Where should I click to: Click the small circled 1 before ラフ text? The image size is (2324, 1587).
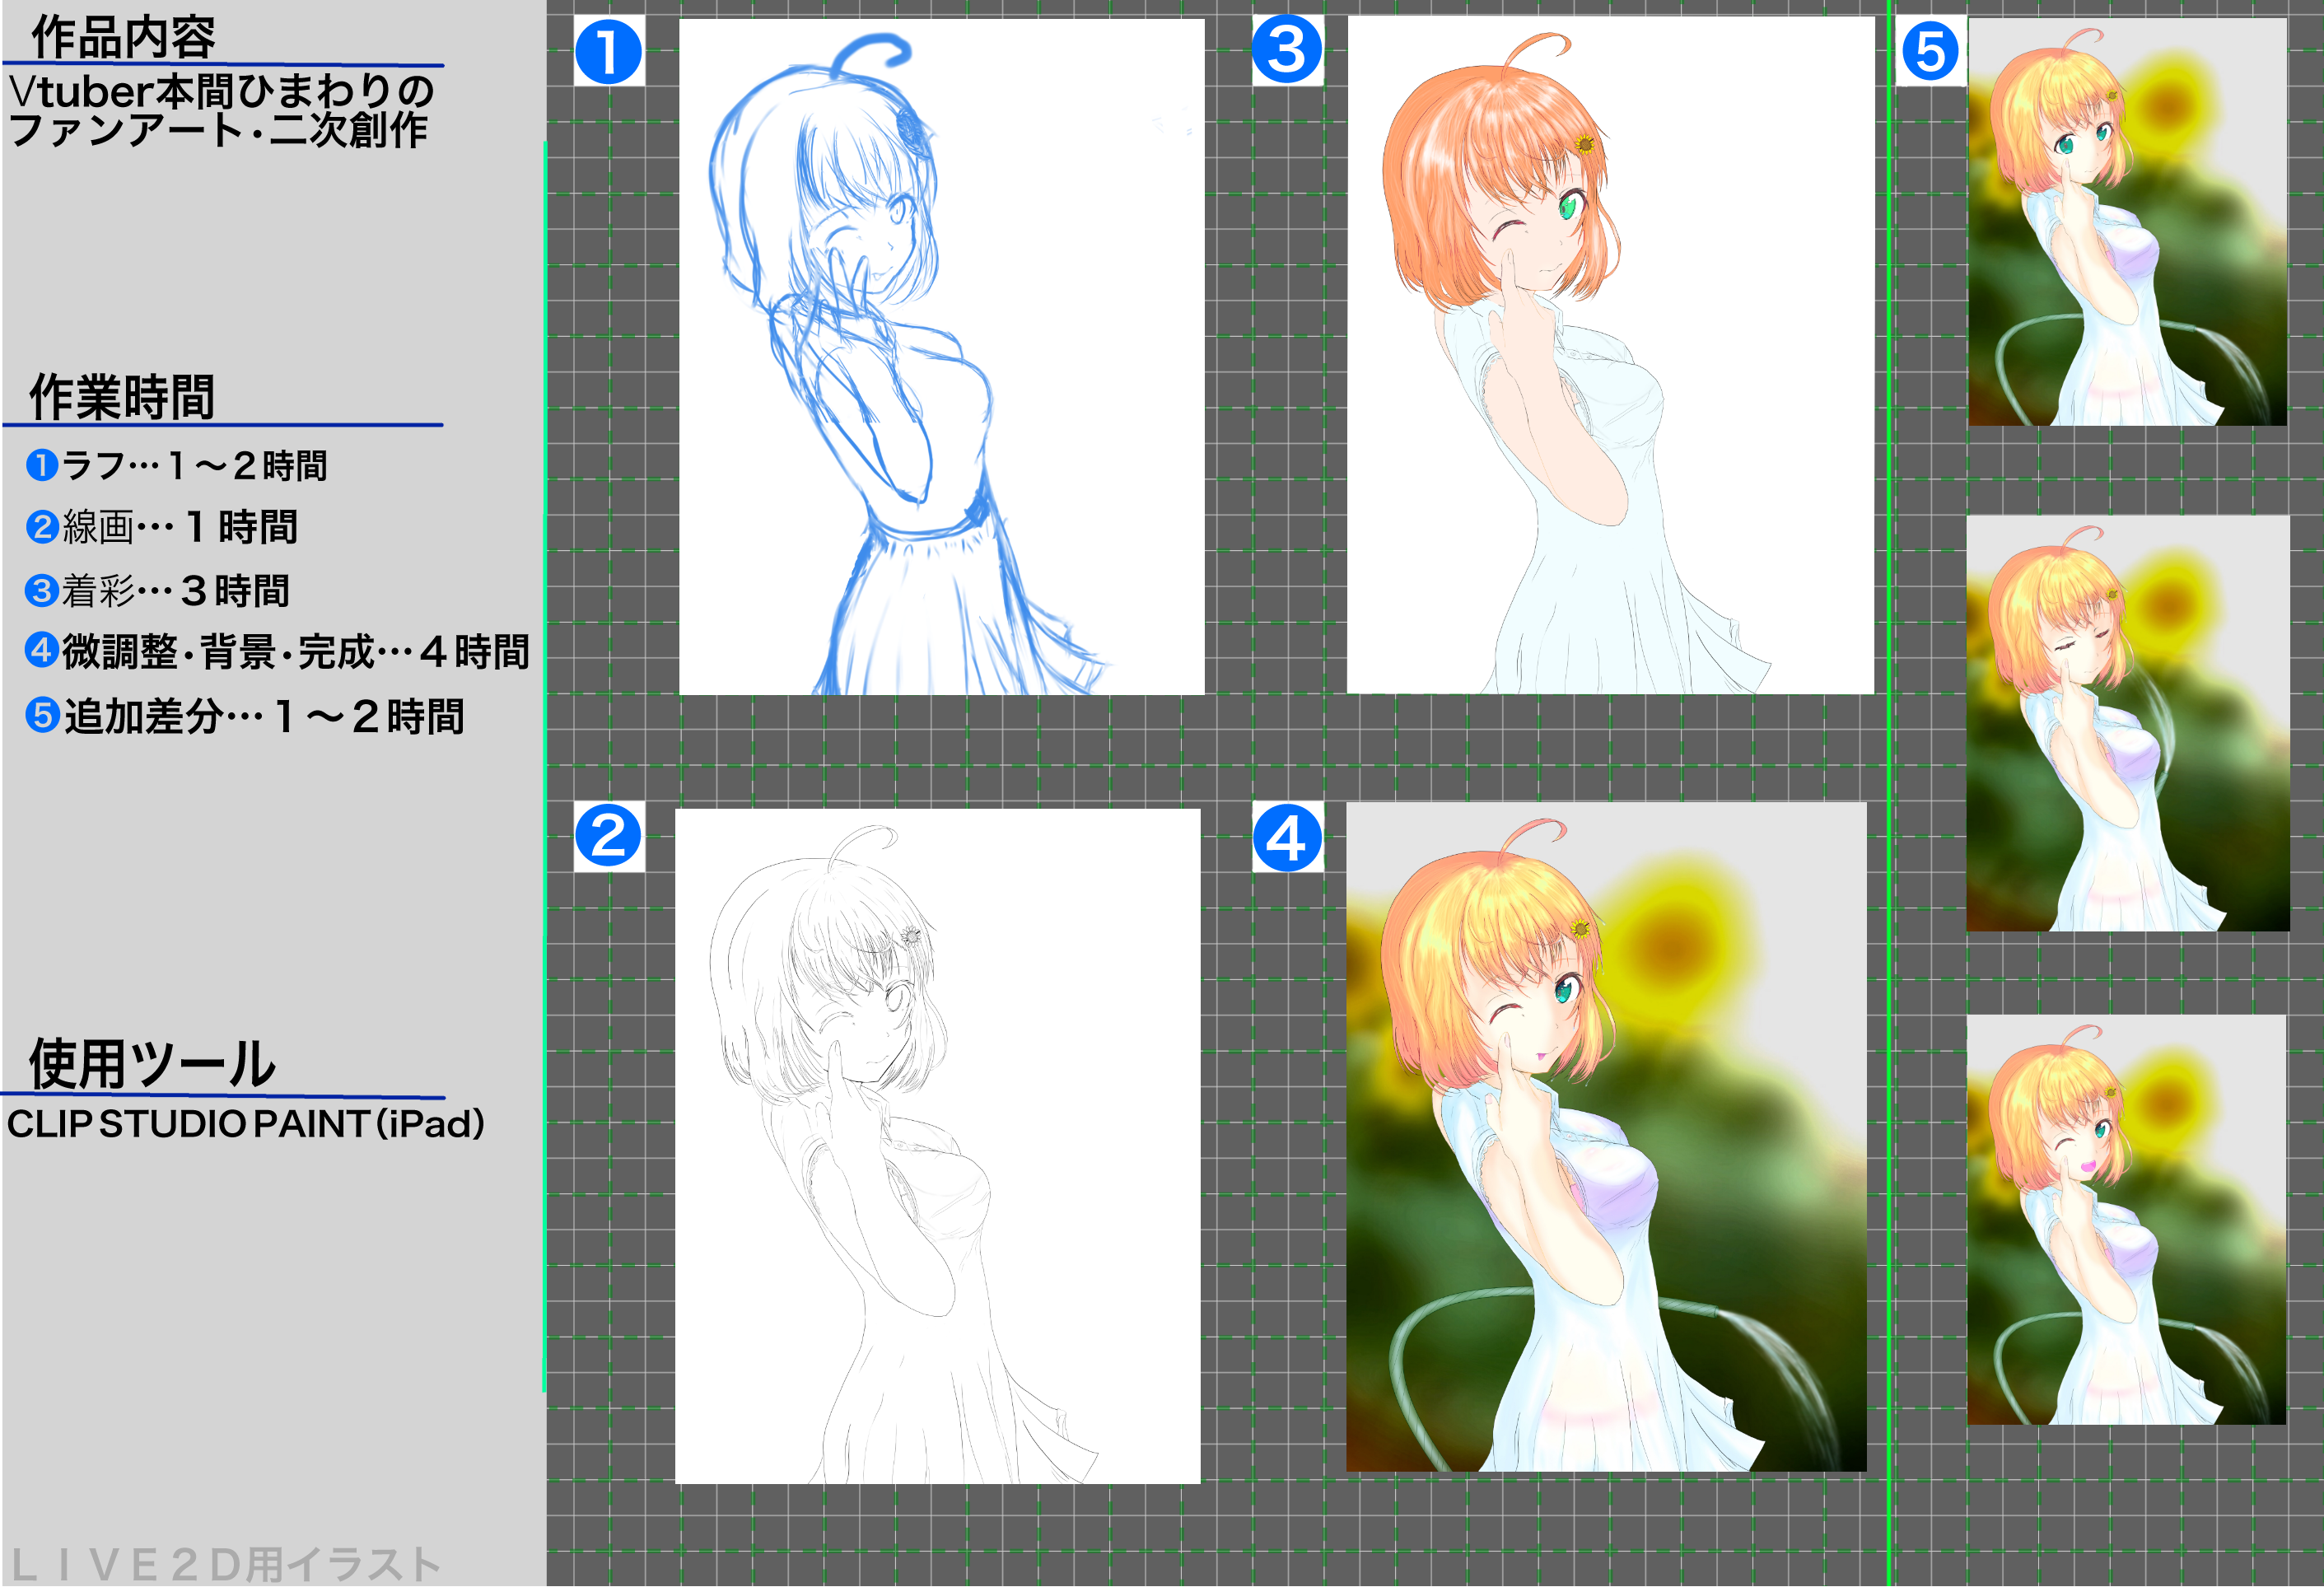tap(41, 465)
